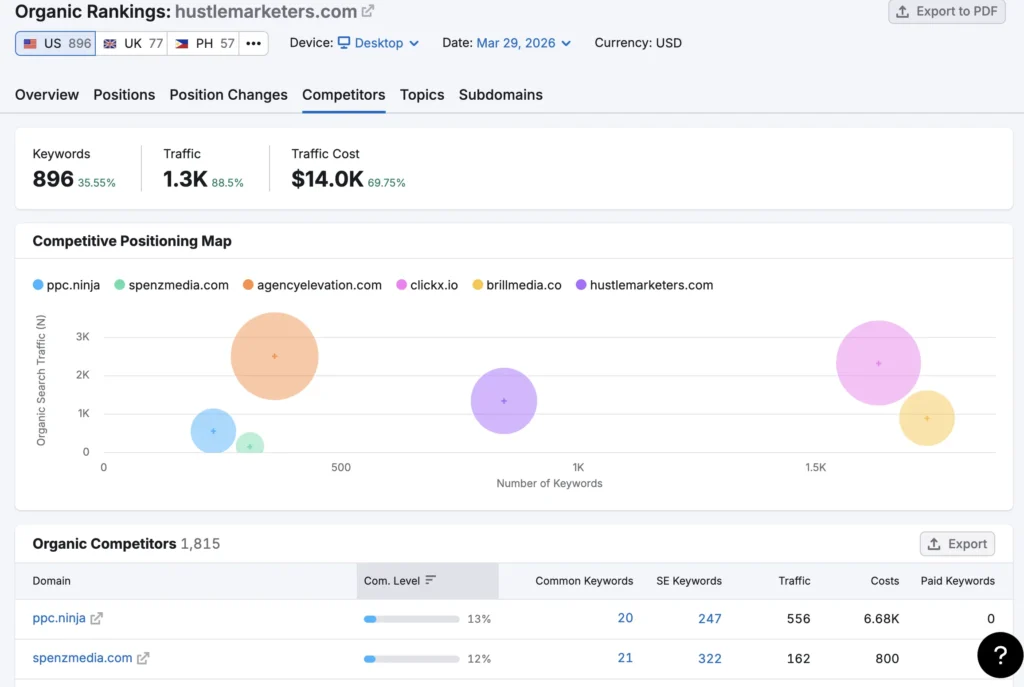This screenshot has width=1024, height=687.
Task: Open the spenzmedia.com domain link
Action: [82, 658]
